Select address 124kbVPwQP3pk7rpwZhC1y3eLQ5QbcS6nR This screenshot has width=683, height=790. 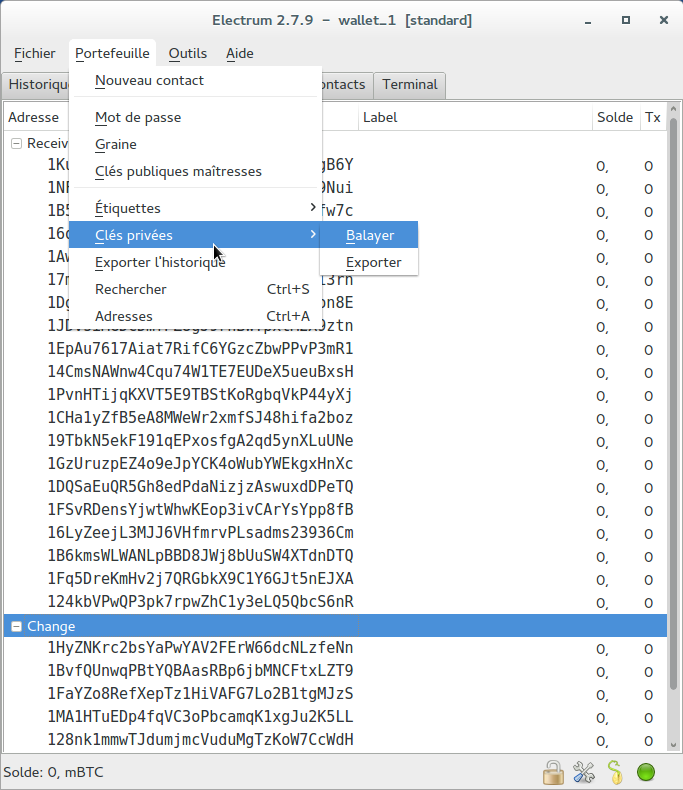click(x=200, y=602)
